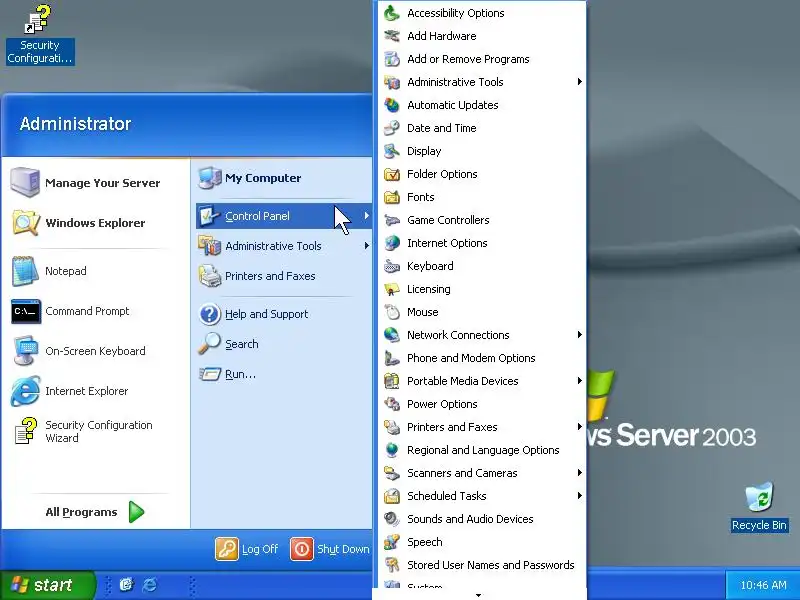The image size is (800, 600).
Task: Click scroll-down arrow at bottom of Control Panel list
Action: pyautogui.click(x=479, y=595)
